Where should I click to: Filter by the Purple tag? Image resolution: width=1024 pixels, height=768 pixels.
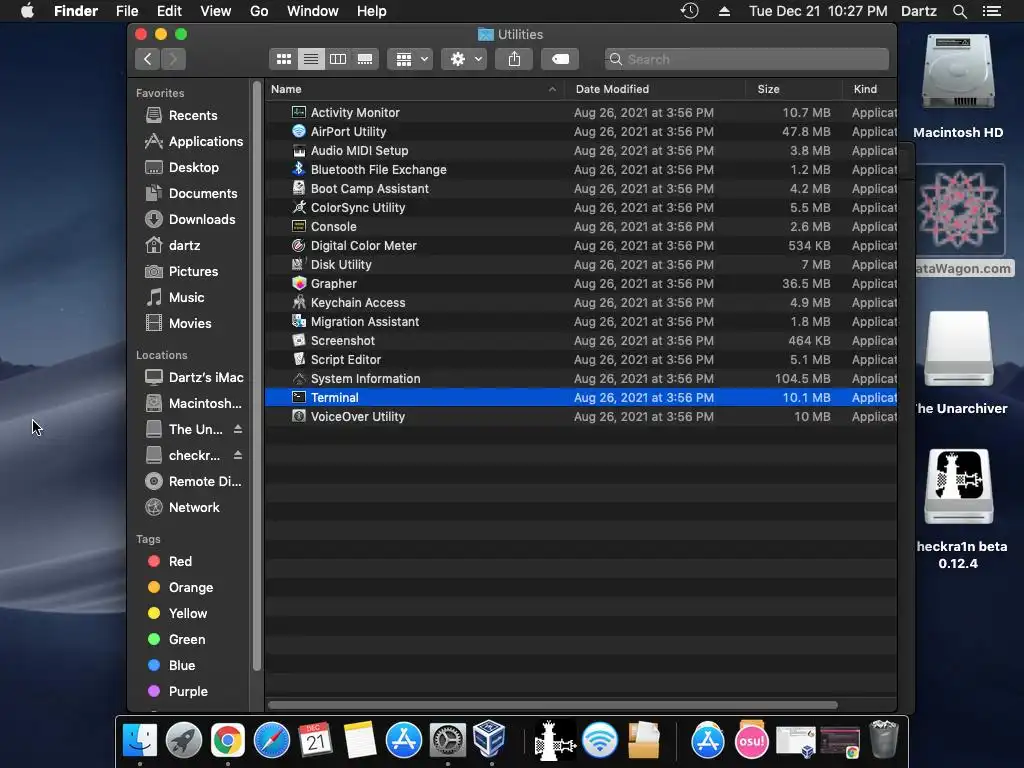coord(187,692)
